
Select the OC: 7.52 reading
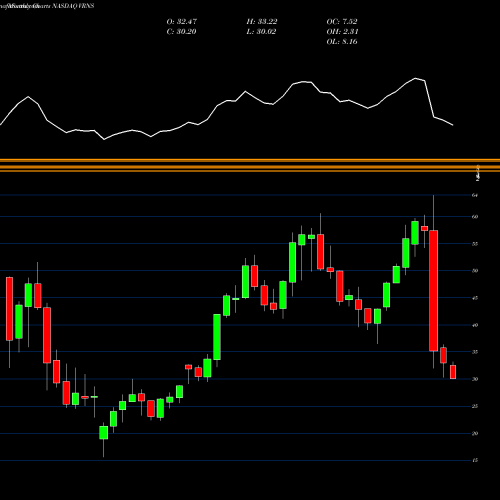pos(342,22)
